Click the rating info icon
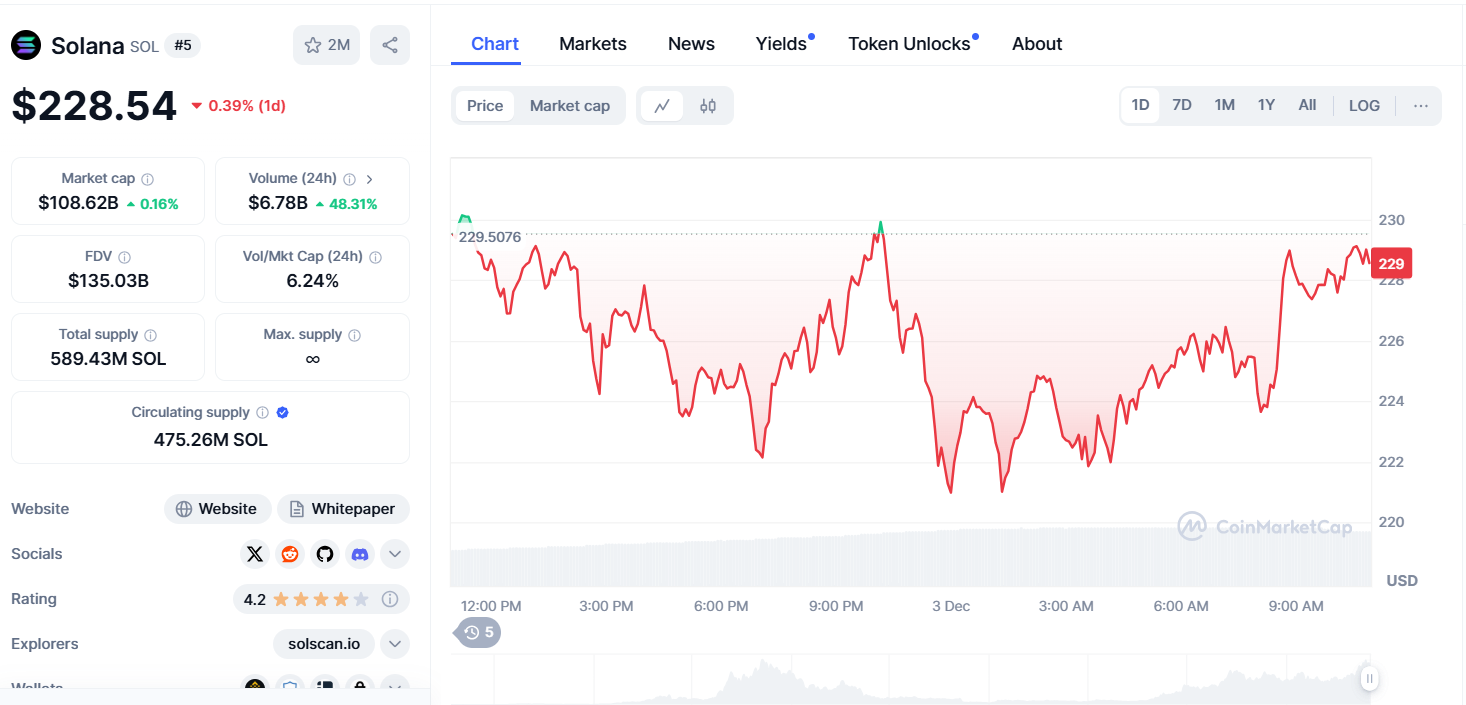The height and width of the screenshot is (705, 1466). (x=390, y=599)
